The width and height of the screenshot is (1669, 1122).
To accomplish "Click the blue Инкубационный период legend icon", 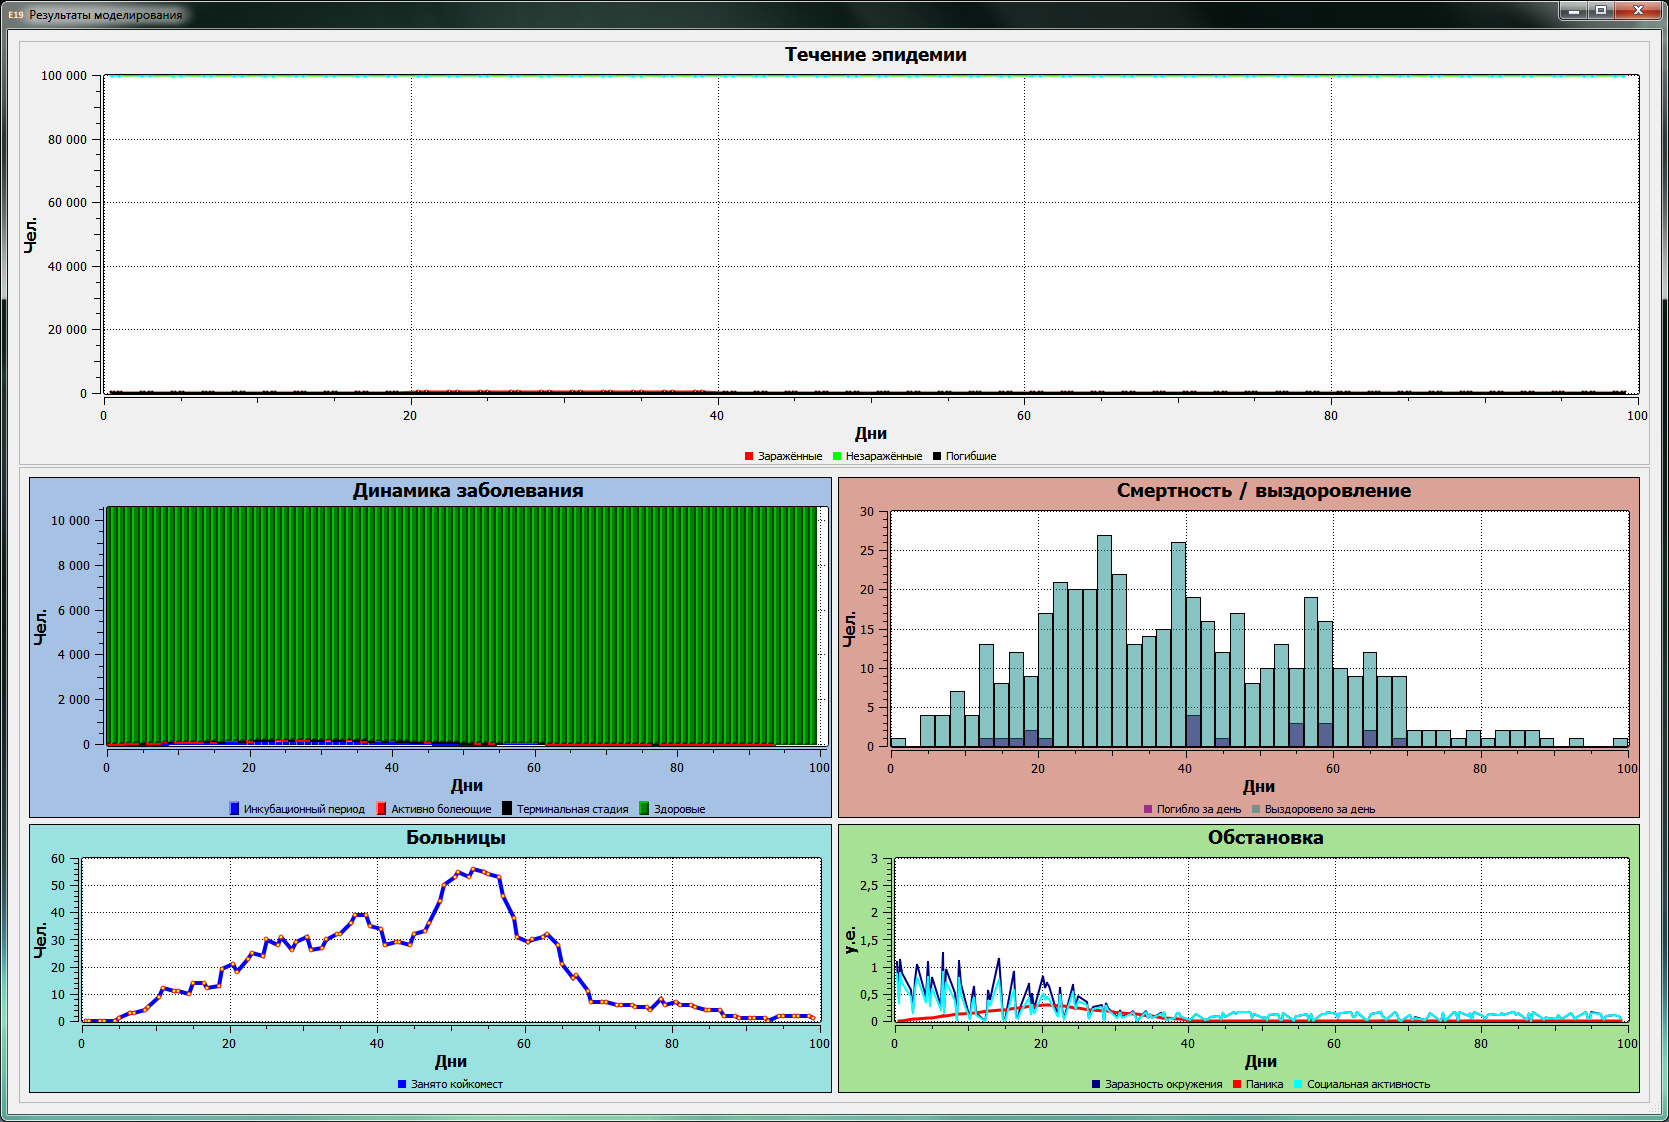I will click(x=234, y=809).
